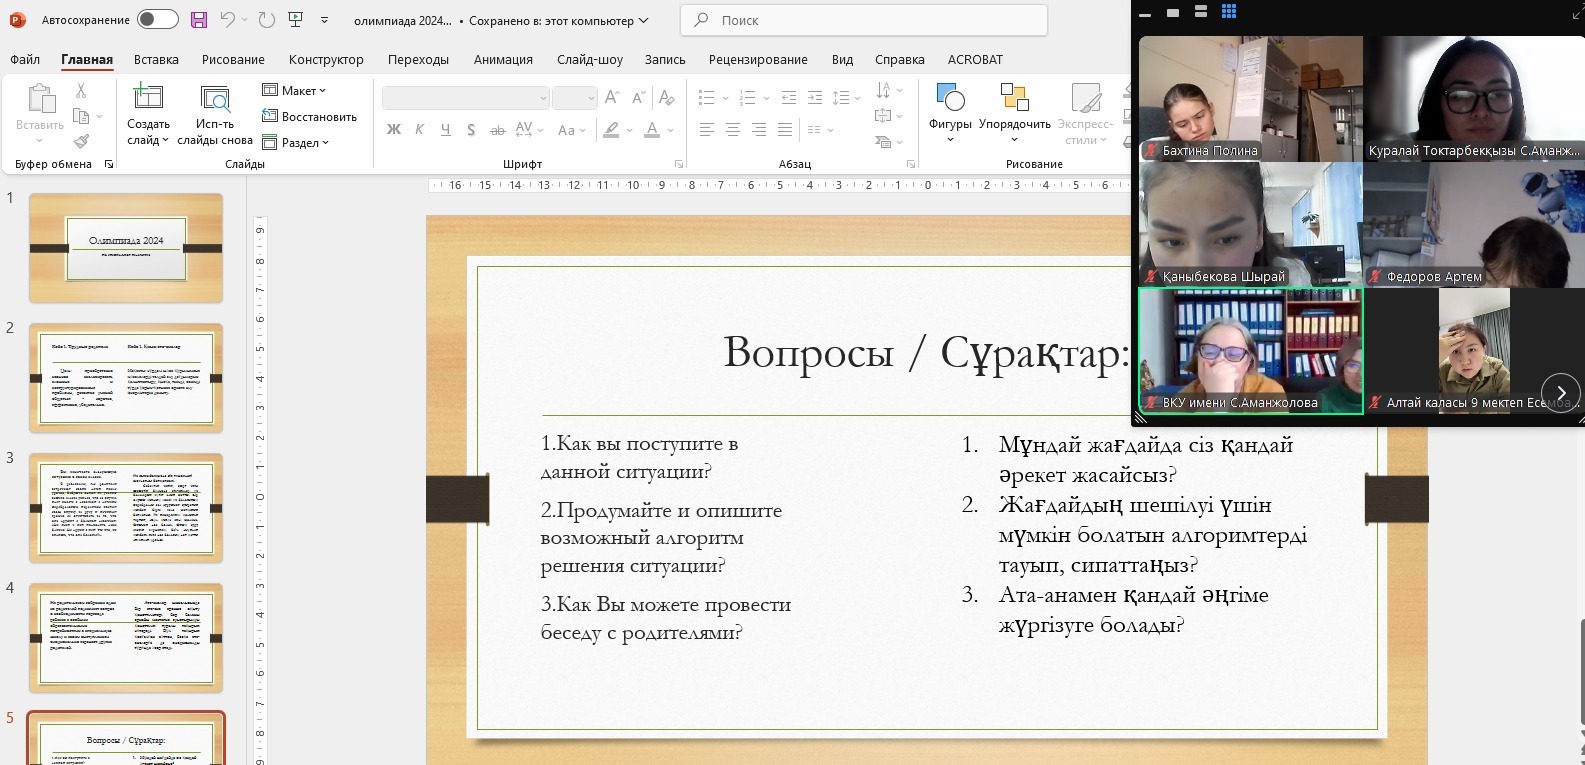This screenshot has height=765, width=1585.
Task: Switch to the Insert tab
Action: [156, 60]
